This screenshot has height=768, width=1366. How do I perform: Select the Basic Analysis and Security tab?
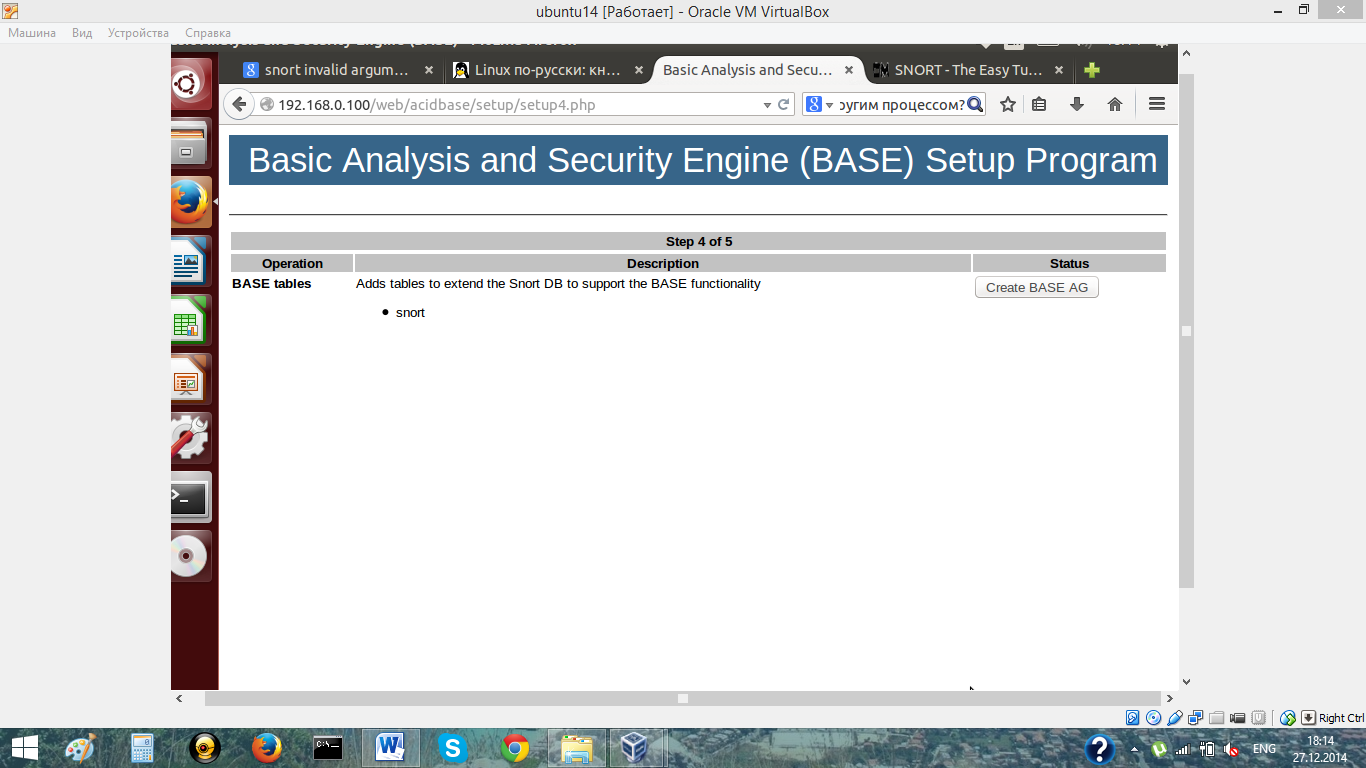pyautogui.click(x=758, y=70)
